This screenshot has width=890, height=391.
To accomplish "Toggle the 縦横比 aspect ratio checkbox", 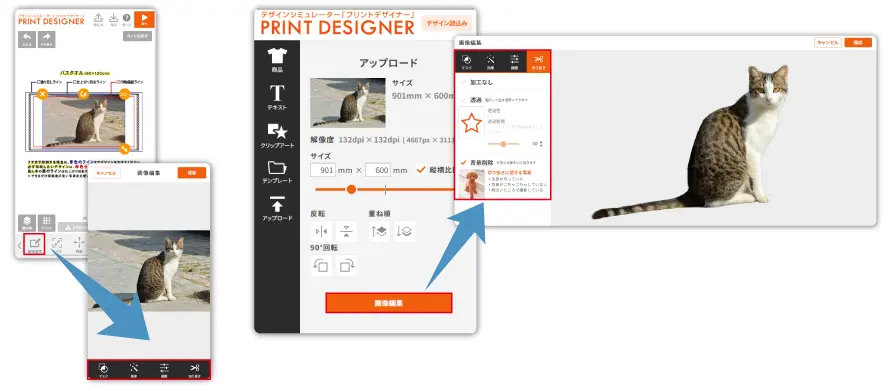I will [x=421, y=169].
